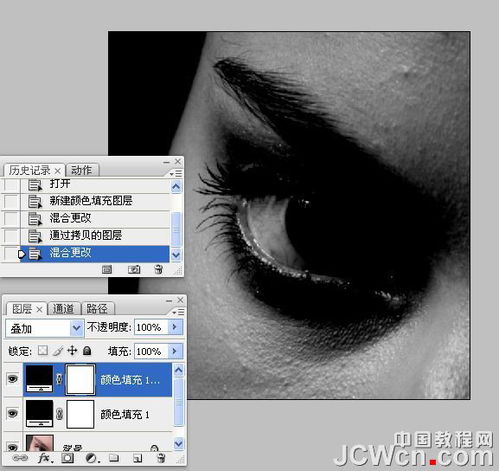Open layer style fx menu
499x471 pixels.
tap(45, 458)
